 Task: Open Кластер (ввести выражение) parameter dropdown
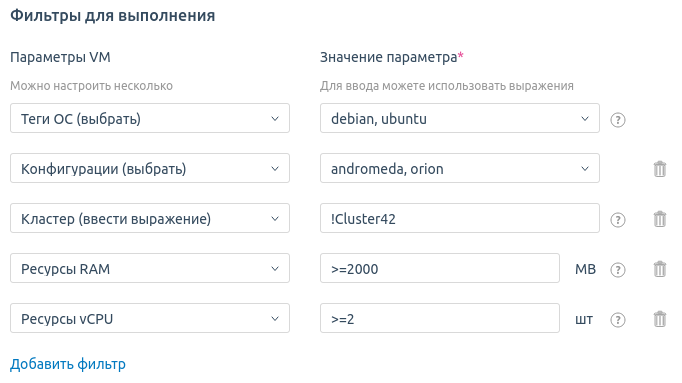[150, 218]
